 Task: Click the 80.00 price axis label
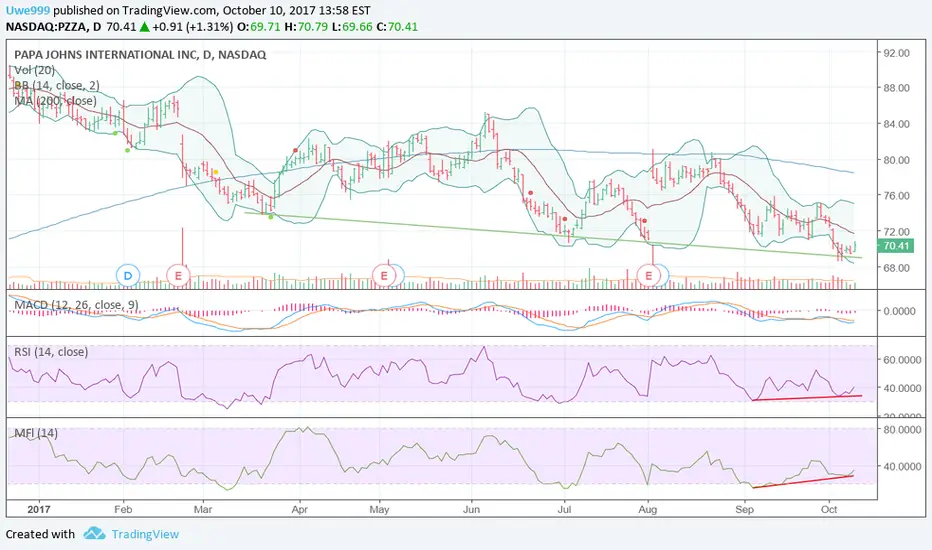(x=896, y=160)
